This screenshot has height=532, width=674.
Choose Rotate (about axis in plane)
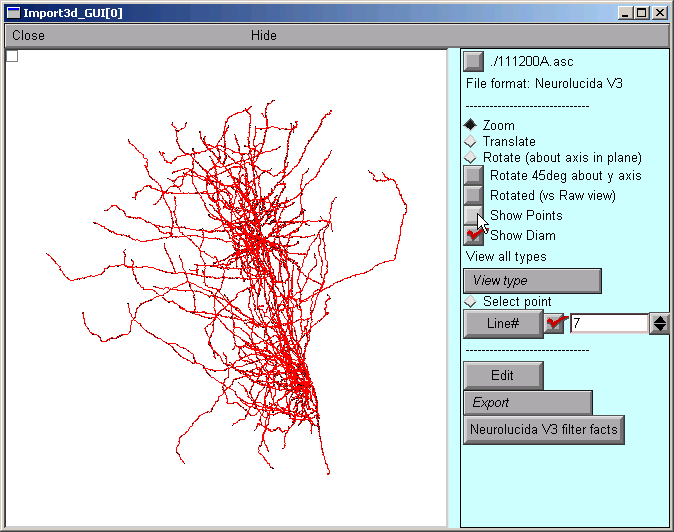click(470, 157)
